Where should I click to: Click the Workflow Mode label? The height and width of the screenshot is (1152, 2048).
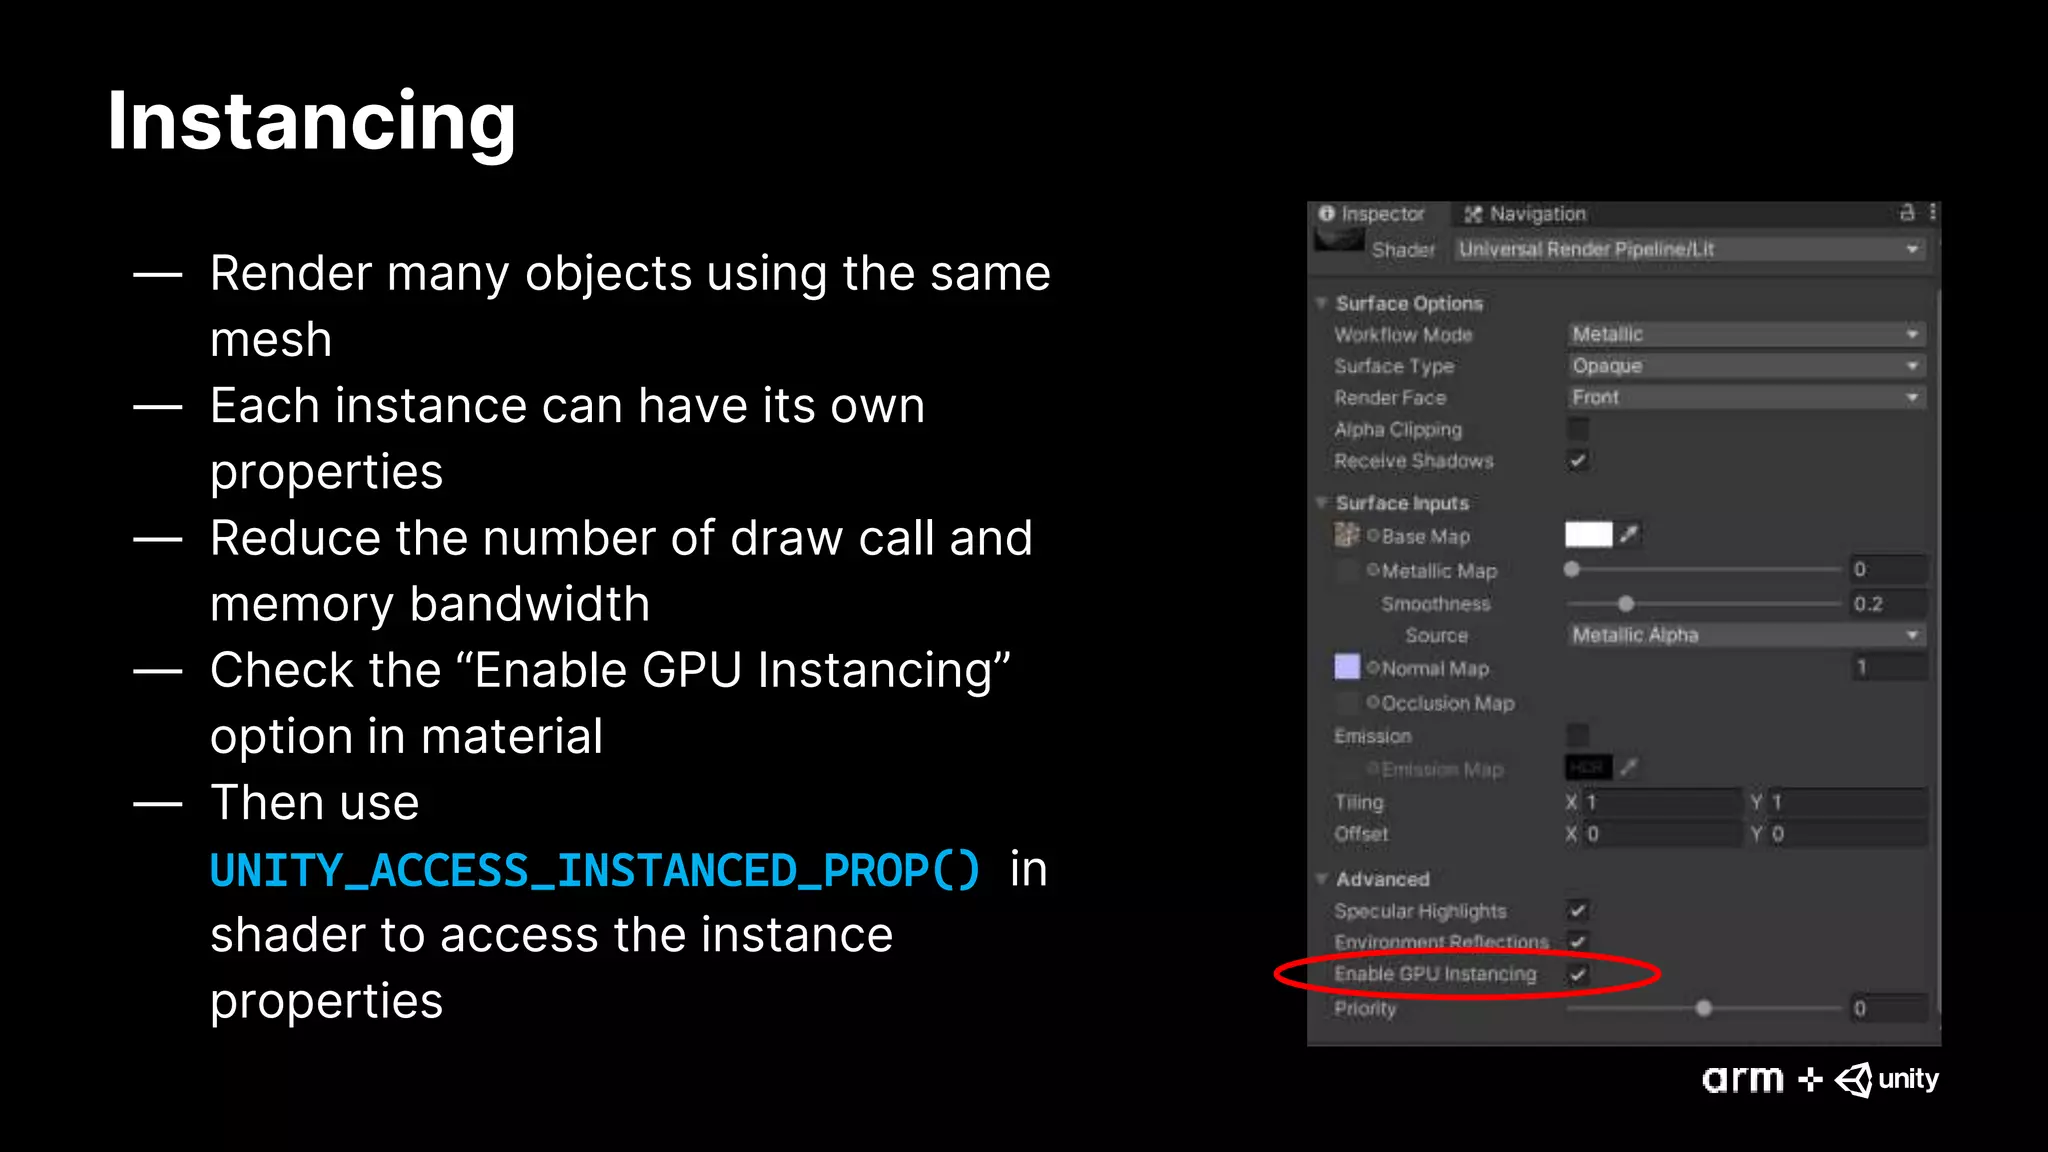pyautogui.click(x=1403, y=334)
